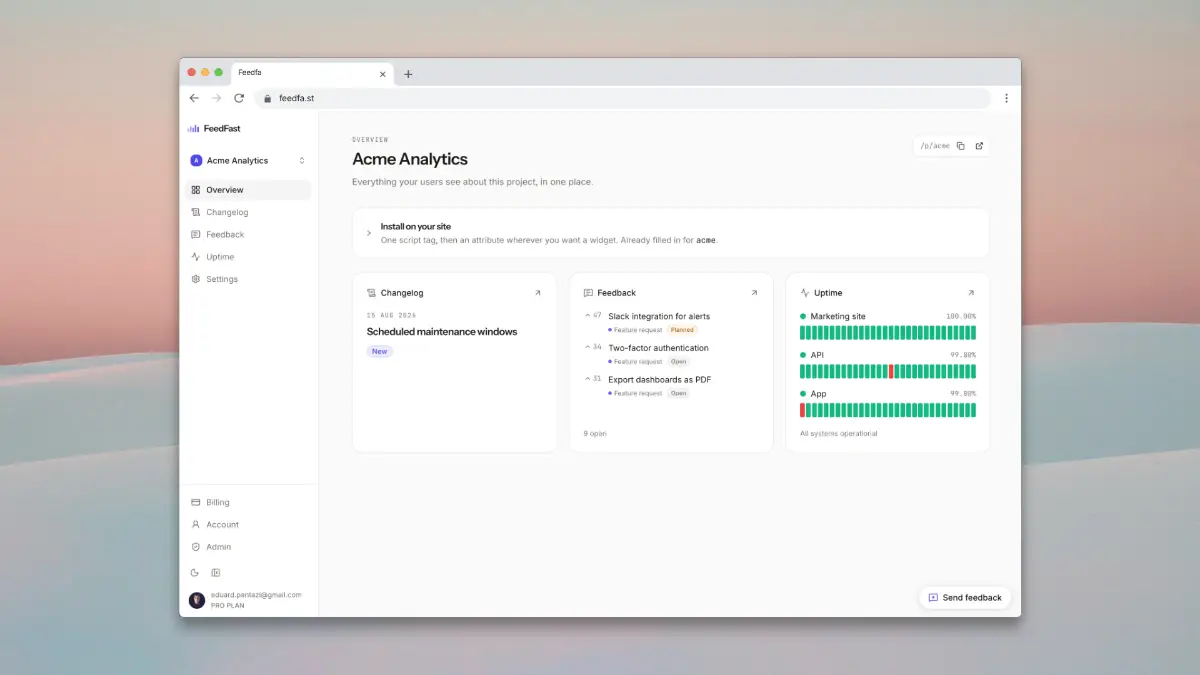1200x675 pixels.
Task: Upvote Export dashboards as PDF
Action: (592, 379)
